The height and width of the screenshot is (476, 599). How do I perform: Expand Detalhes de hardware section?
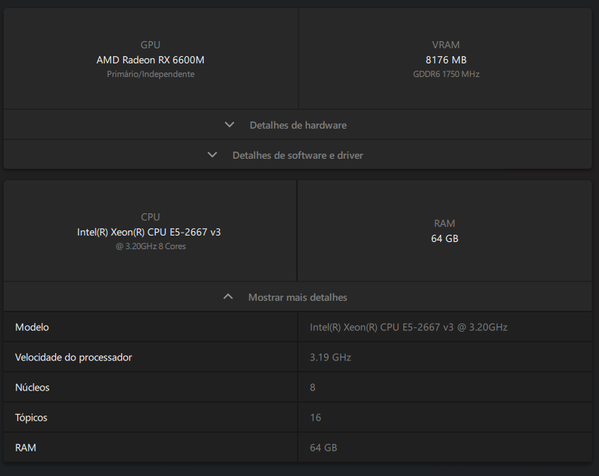point(298,125)
